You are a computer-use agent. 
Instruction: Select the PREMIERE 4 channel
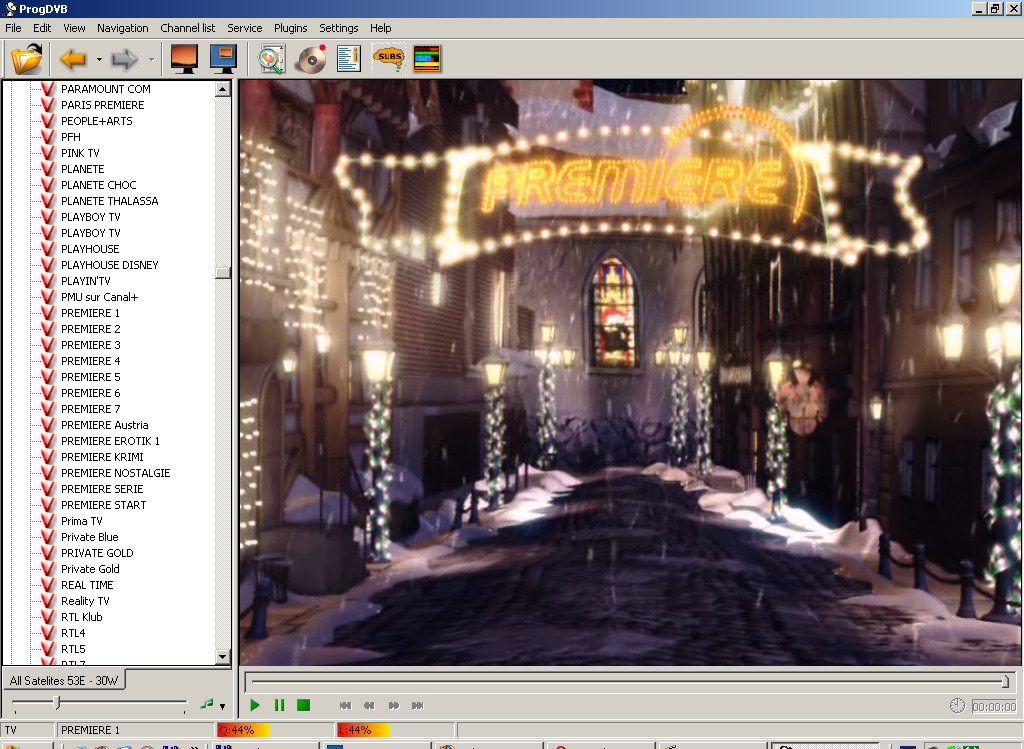pos(91,360)
